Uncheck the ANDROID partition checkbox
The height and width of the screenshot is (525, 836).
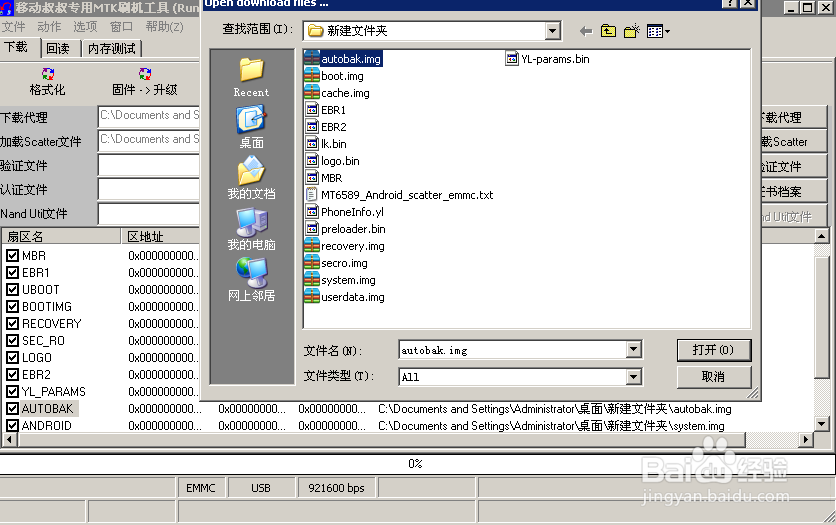coord(12,426)
